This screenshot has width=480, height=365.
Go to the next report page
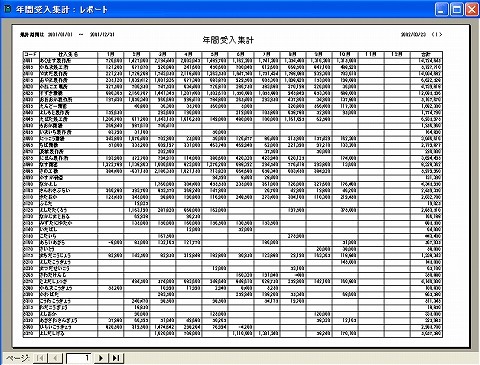(x=101, y=358)
